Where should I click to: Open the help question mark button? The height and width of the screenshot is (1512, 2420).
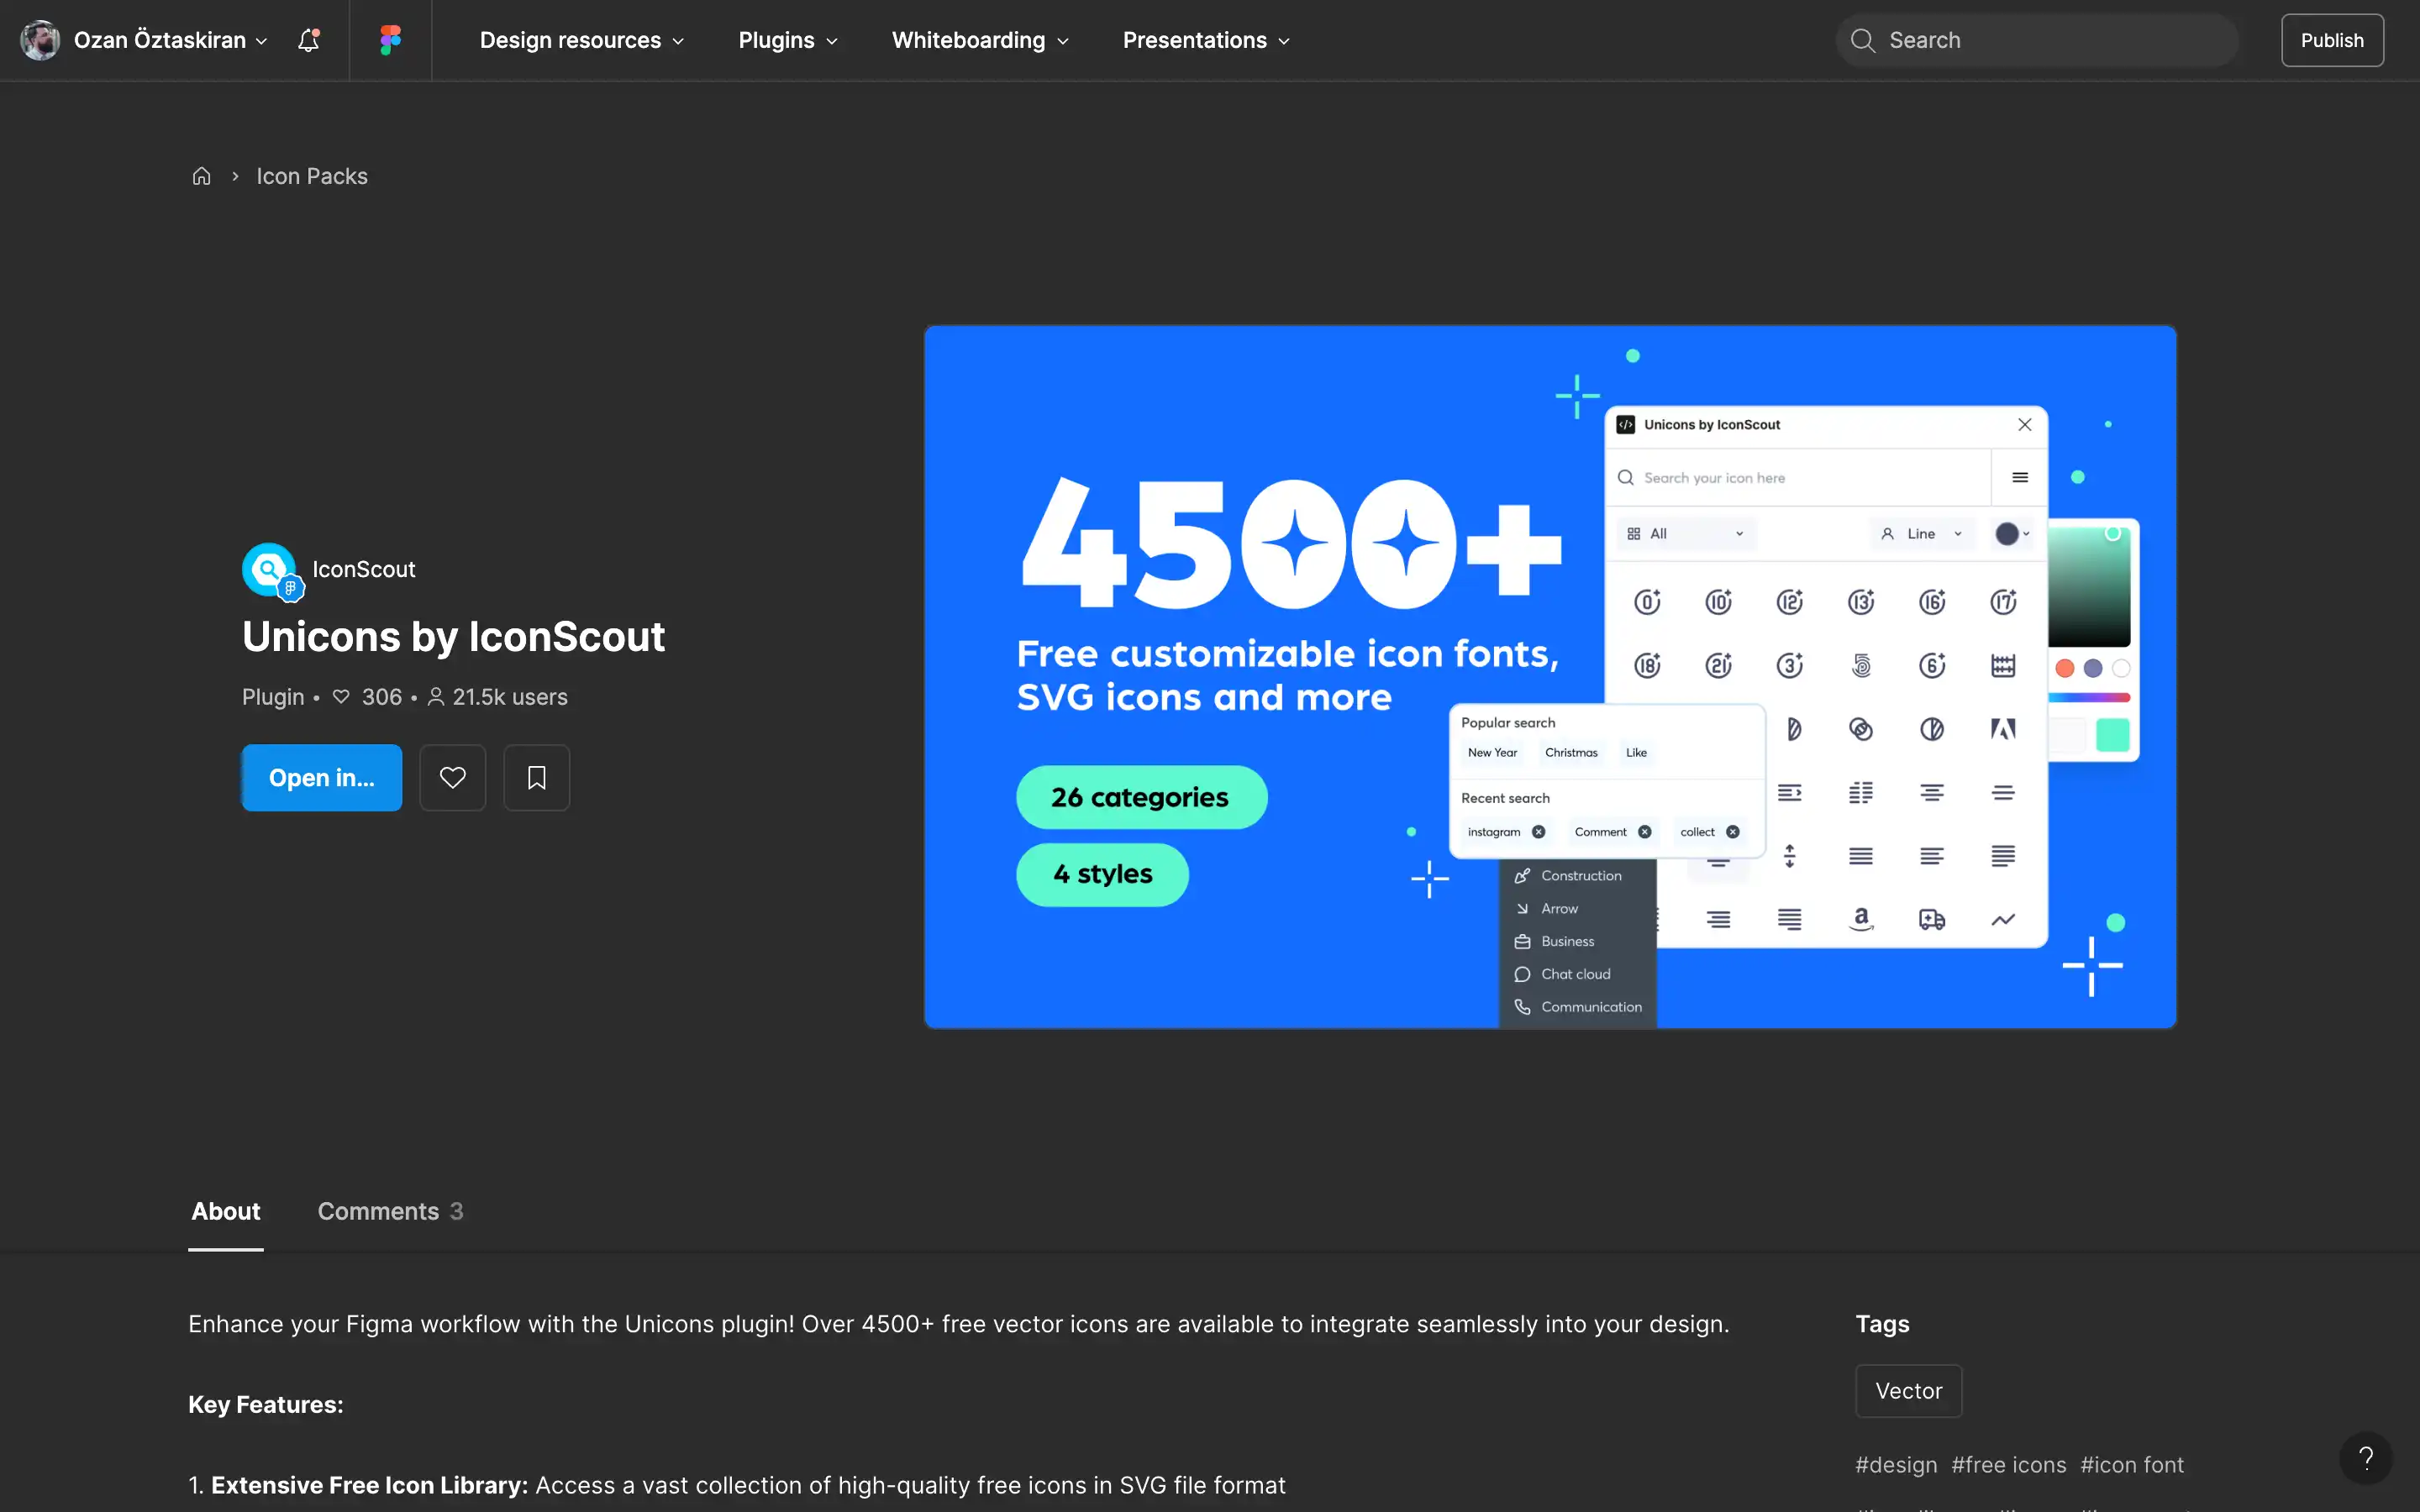point(2366,1458)
